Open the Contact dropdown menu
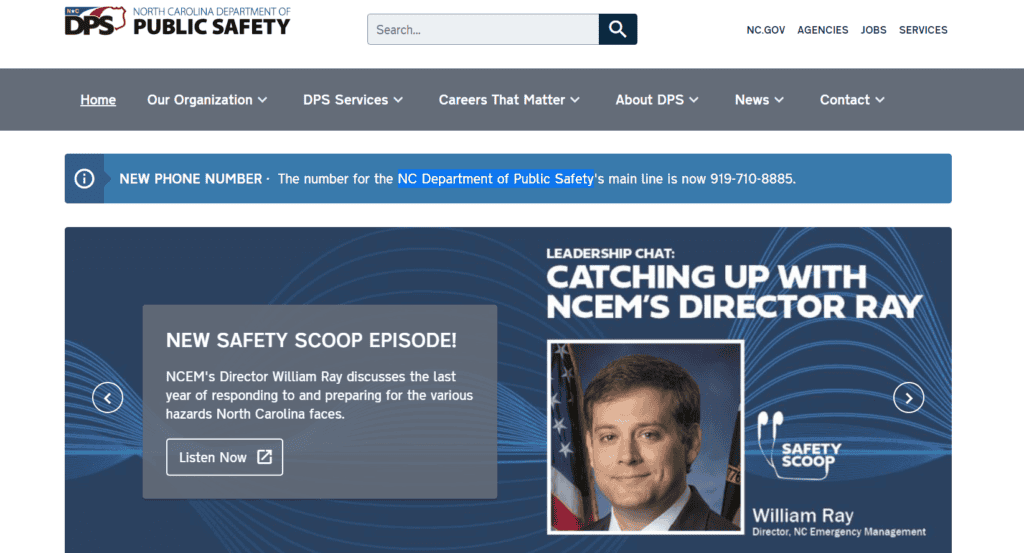The width and height of the screenshot is (1024, 553). (852, 100)
